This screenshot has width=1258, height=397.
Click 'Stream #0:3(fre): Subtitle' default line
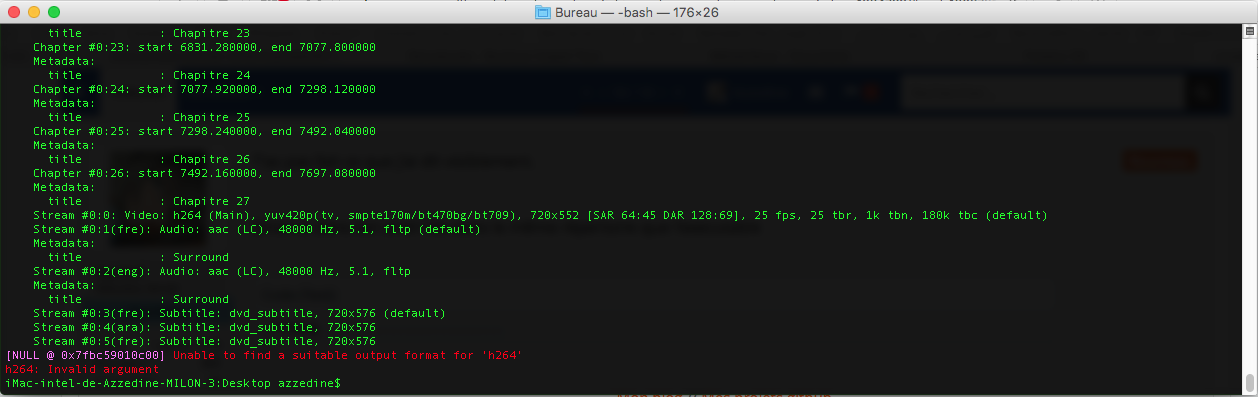pos(239,313)
